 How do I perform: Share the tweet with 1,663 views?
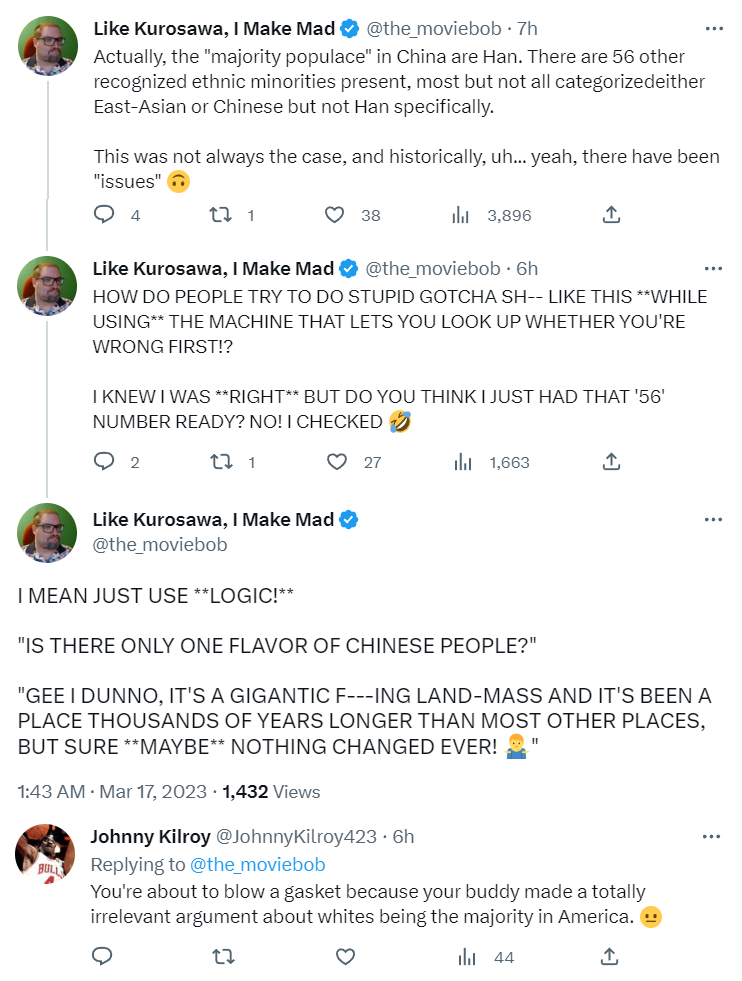(x=611, y=462)
